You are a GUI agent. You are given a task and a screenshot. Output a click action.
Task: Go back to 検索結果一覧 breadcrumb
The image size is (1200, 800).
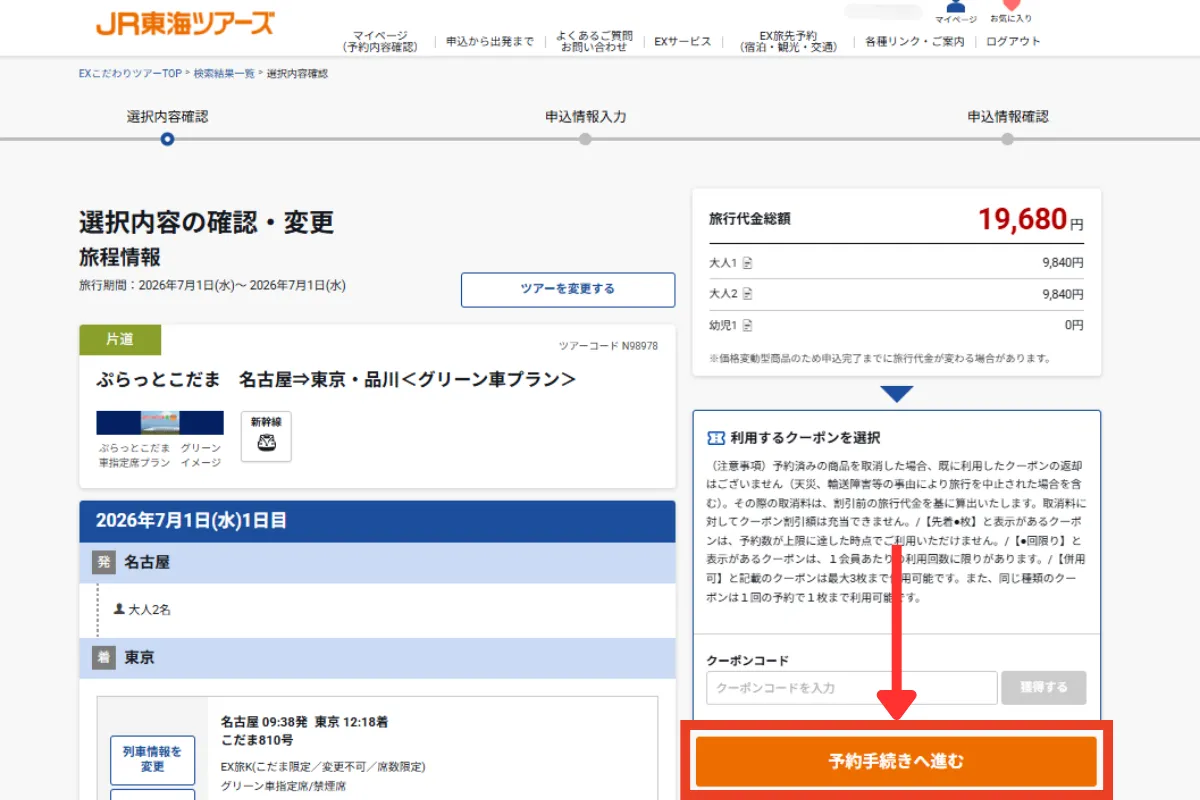(224, 74)
